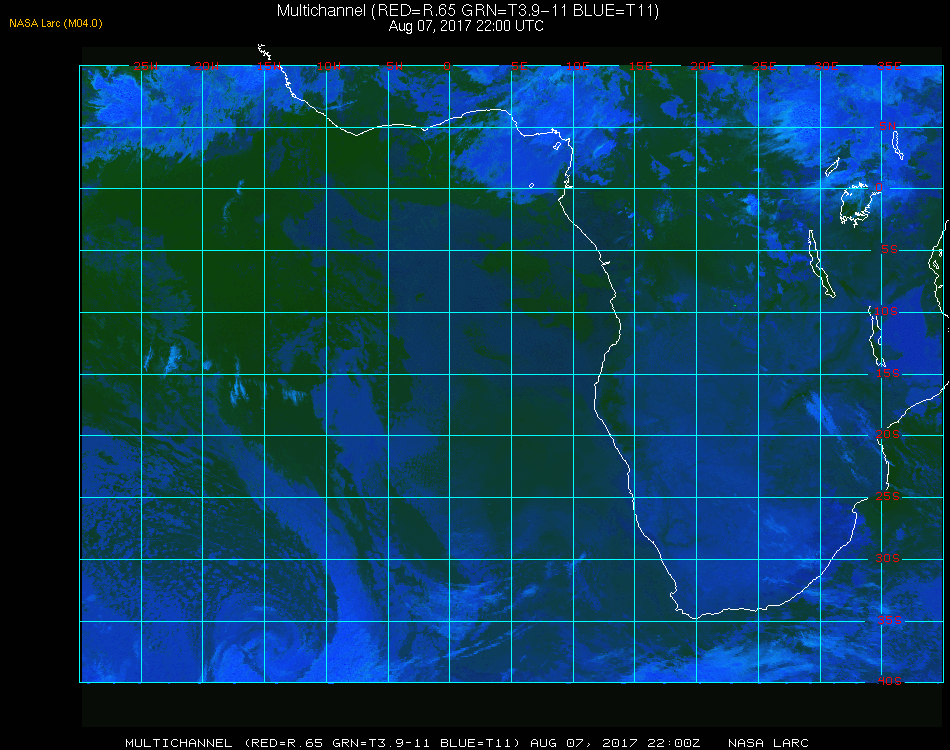Click the 35E longitude label
This screenshot has width=950, height=750.
[x=889, y=66]
